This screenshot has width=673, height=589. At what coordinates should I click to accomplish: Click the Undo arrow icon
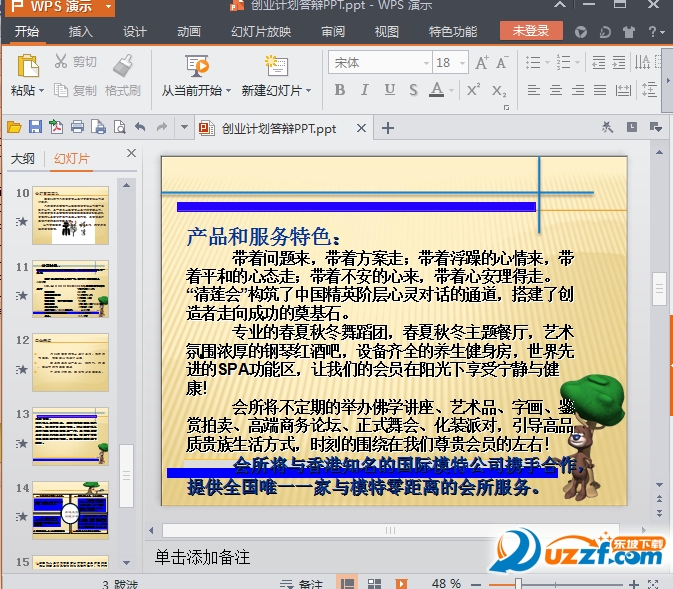pyautogui.click(x=140, y=127)
